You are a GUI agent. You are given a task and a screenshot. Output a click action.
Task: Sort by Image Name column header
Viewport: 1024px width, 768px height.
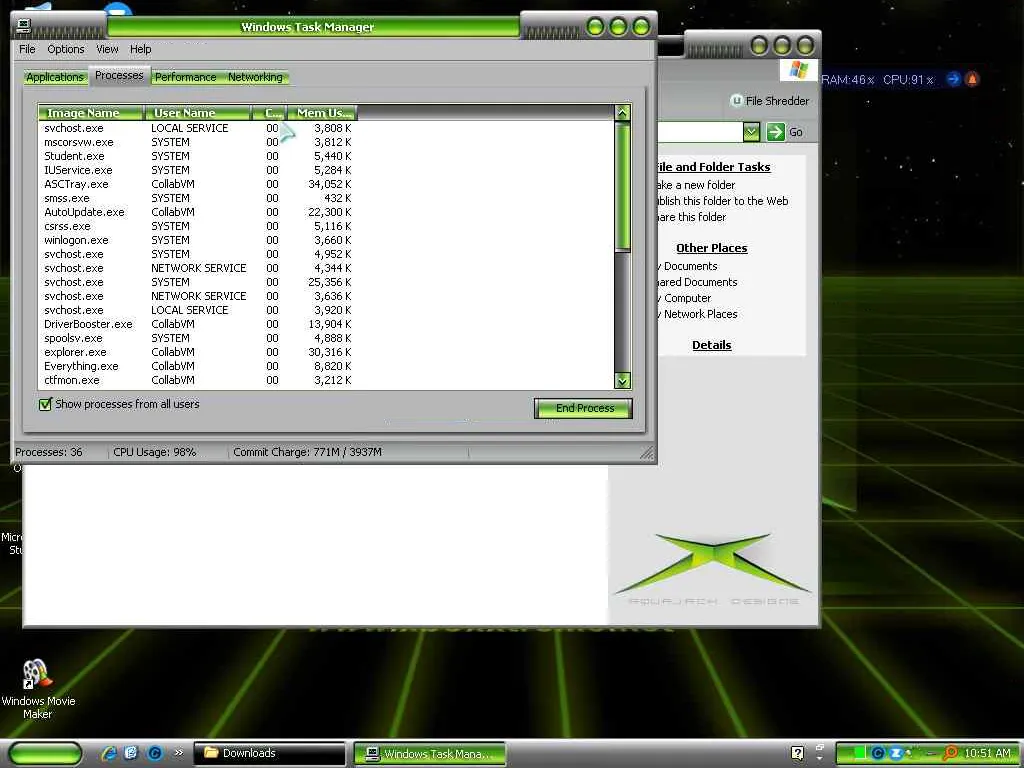point(91,113)
